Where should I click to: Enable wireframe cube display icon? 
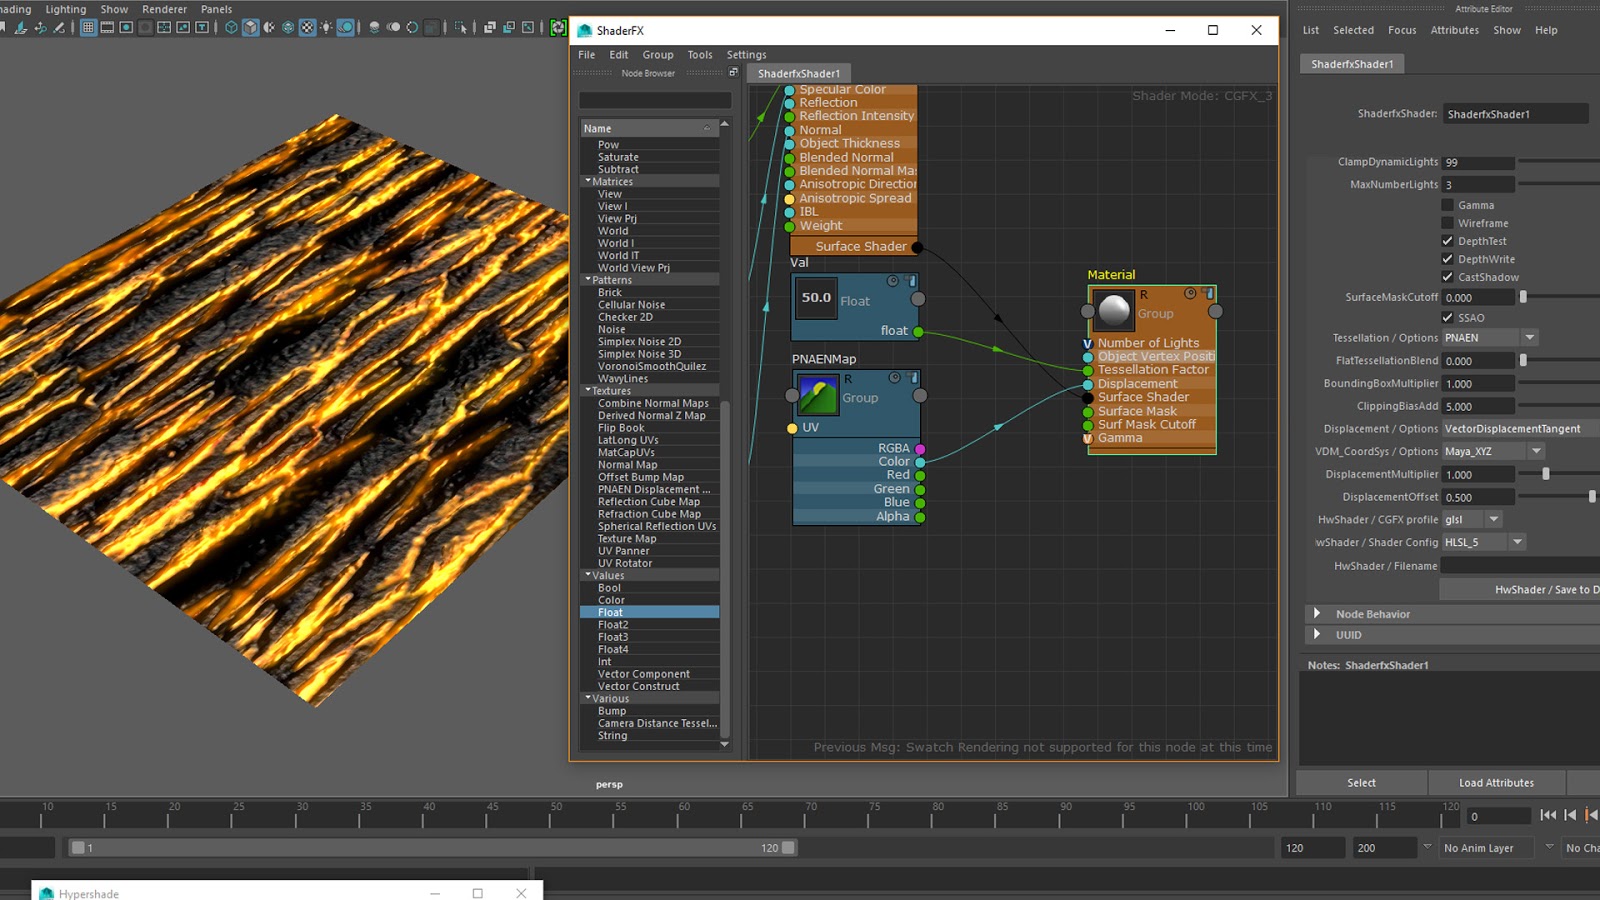click(231, 28)
